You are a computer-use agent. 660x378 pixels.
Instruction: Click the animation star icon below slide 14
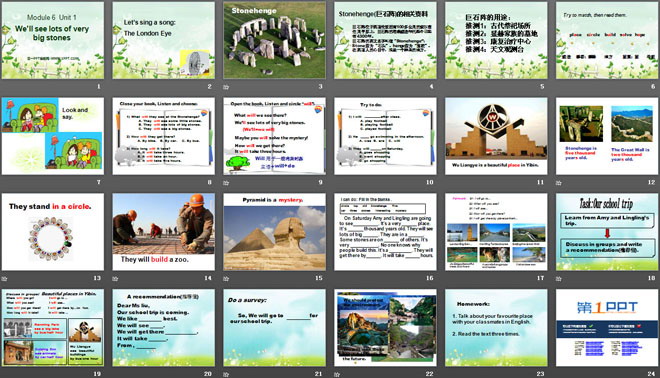[x=115, y=278]
